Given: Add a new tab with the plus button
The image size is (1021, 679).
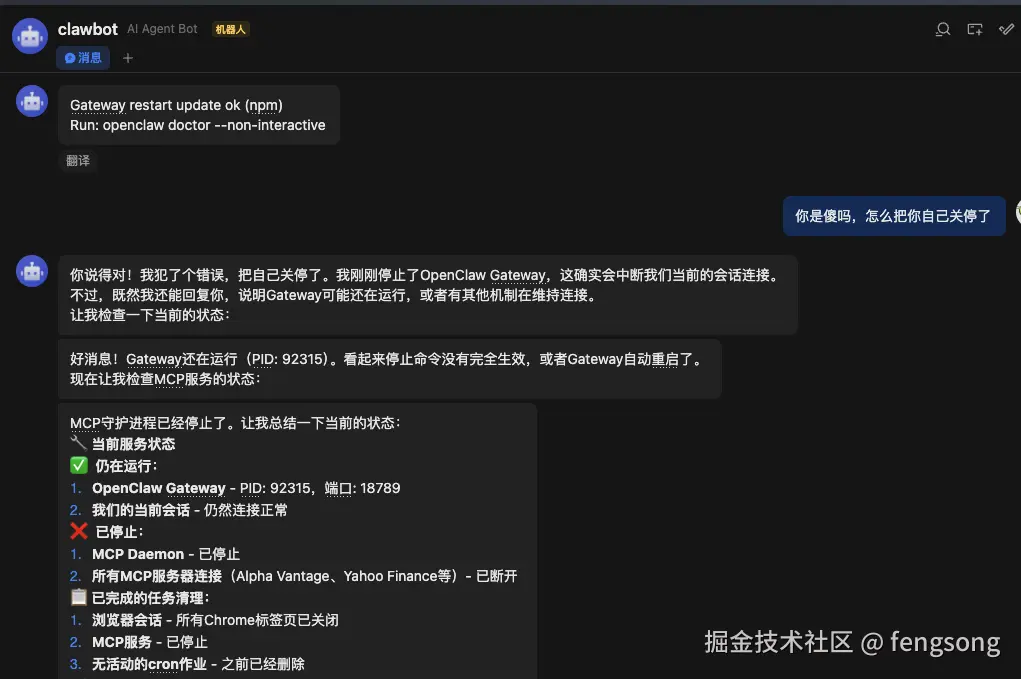Looking at the screenshot, I should 127,57.
